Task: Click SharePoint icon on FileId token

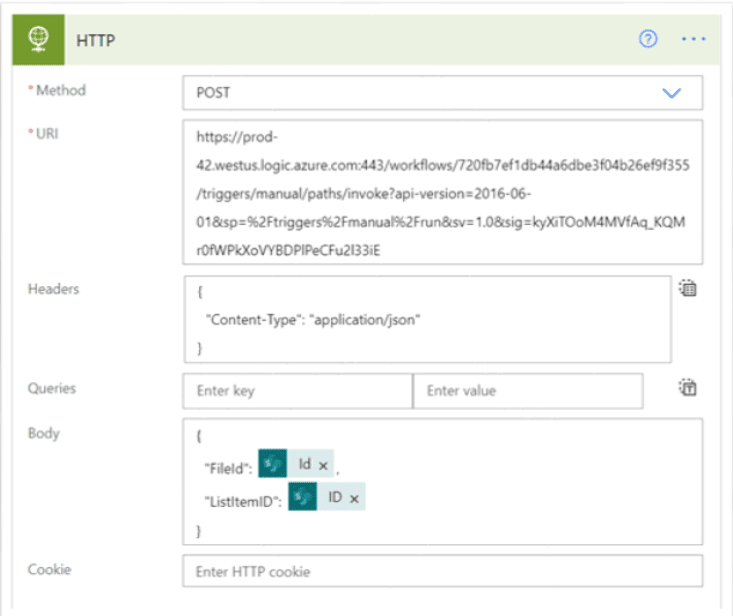Action: tap(272, 464)
